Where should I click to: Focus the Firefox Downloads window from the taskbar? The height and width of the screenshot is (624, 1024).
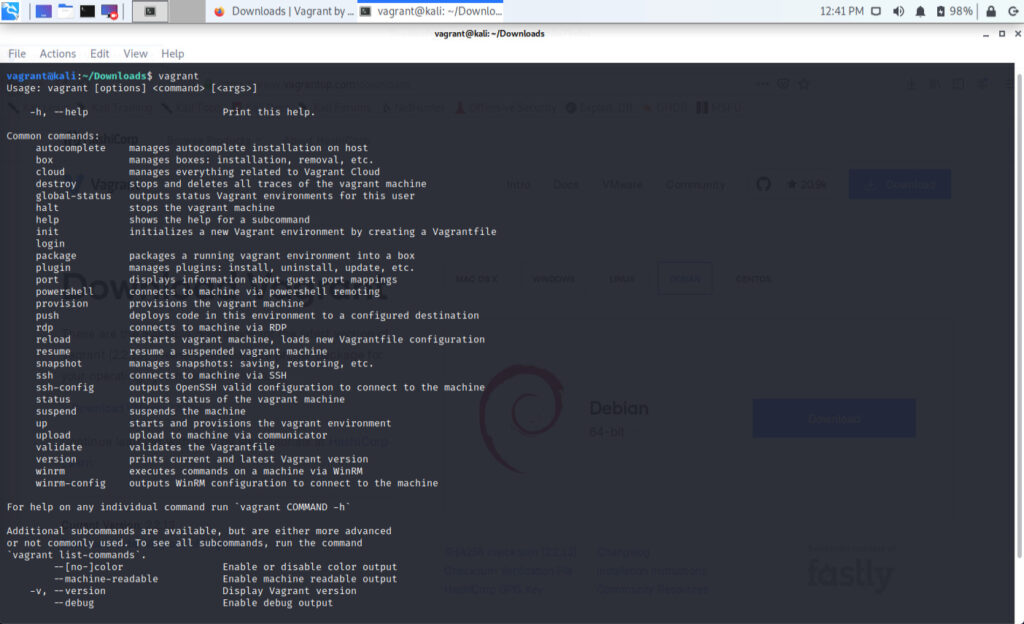(x=290, y=11)
